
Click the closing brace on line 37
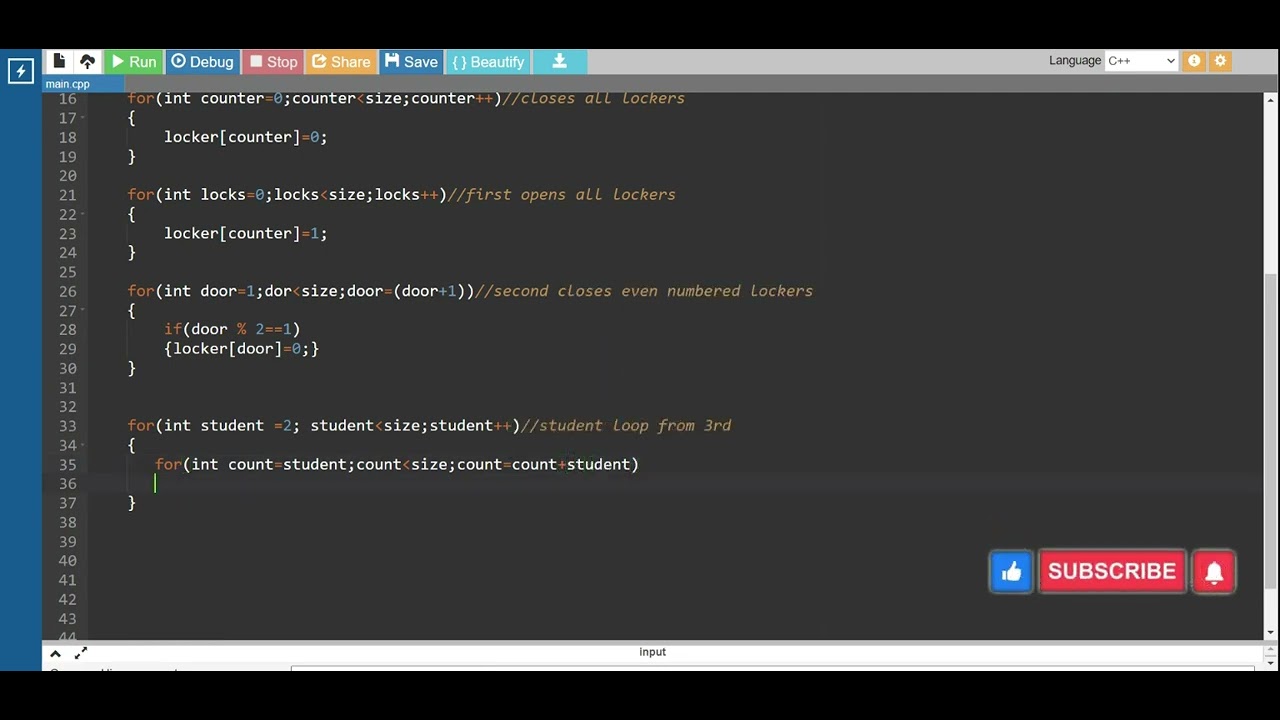[131, 503]
